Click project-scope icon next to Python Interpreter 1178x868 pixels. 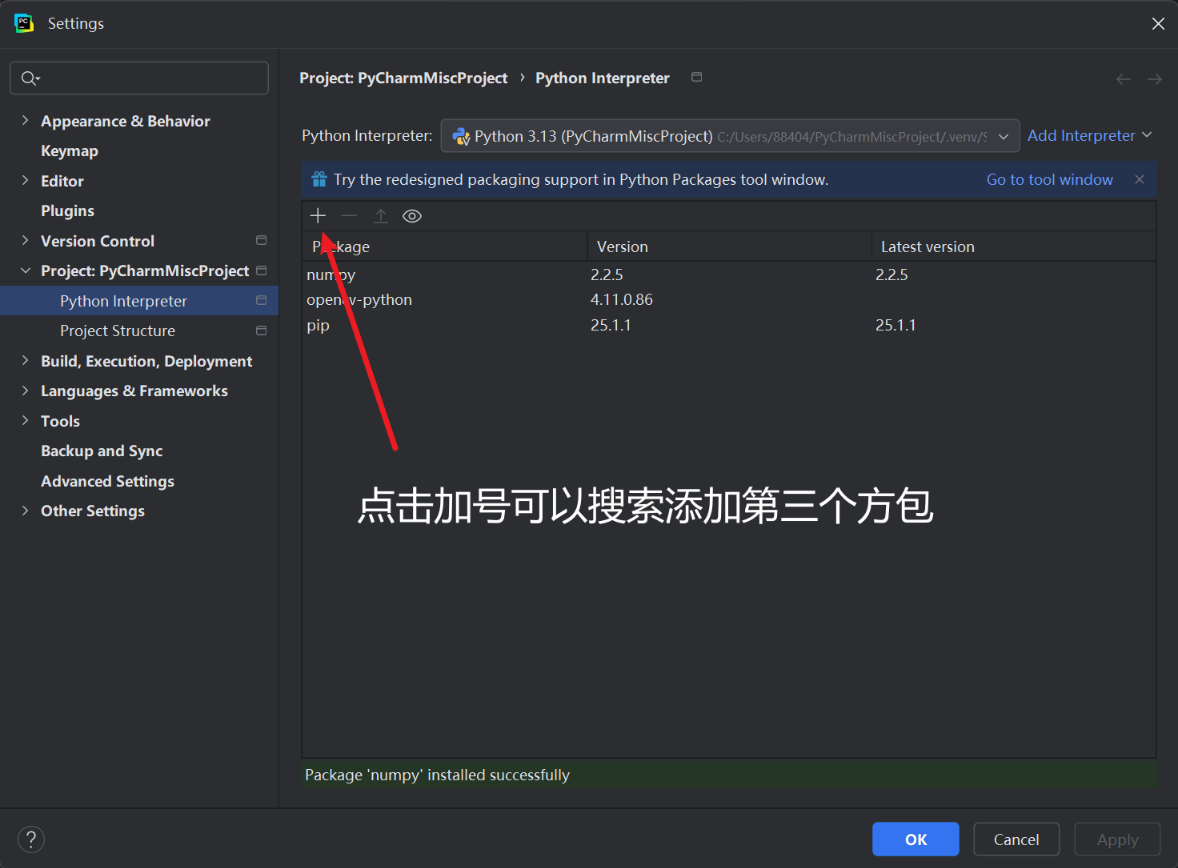[x=261, y=301]
